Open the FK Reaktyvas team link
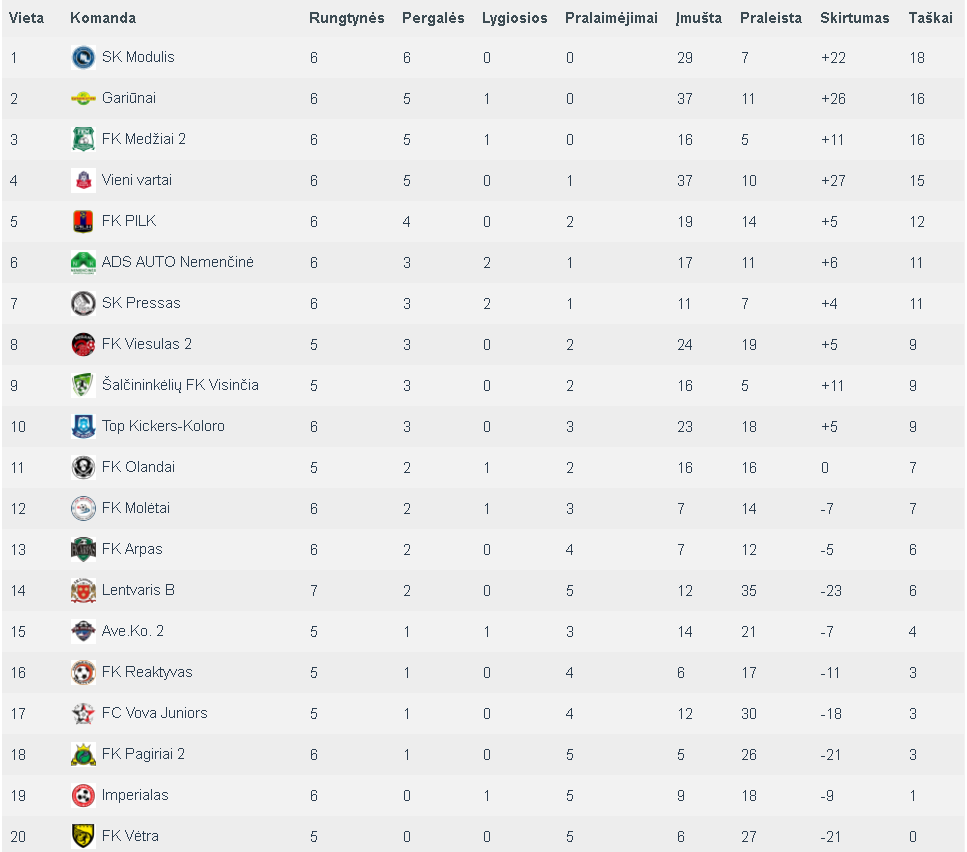 click(x=147, y=672)
